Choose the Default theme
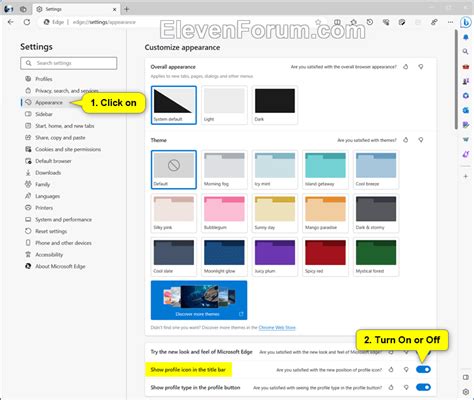Image resolution: width=474 pixels, height=400 pixels. tap(174, 170)
